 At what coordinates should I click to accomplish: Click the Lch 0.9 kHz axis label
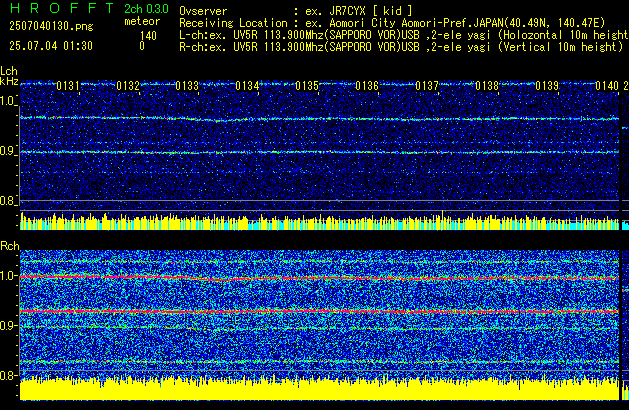click(8, 151)
